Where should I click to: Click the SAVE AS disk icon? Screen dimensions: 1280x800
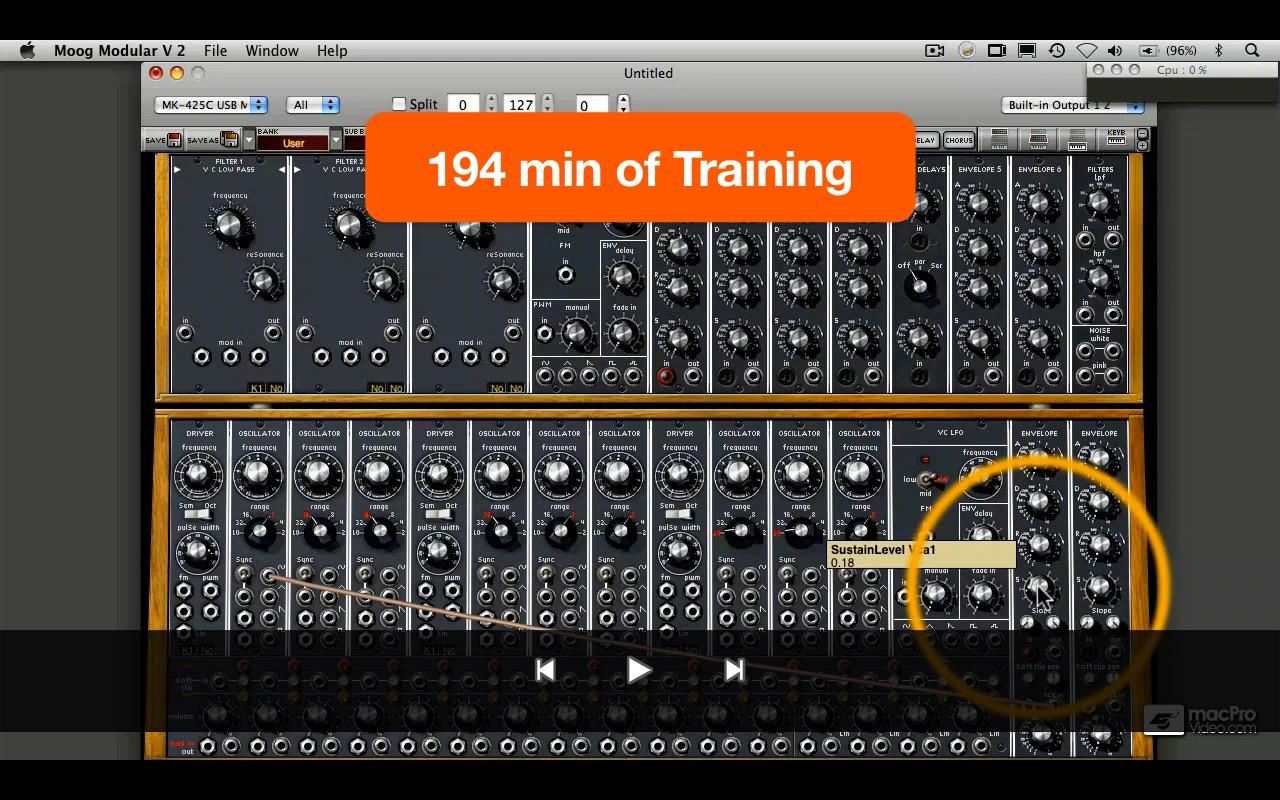(x=229, y=140)
